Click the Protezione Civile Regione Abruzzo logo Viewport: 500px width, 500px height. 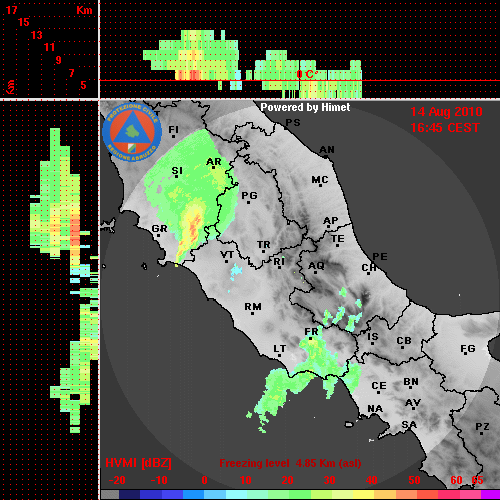[132, 133]
